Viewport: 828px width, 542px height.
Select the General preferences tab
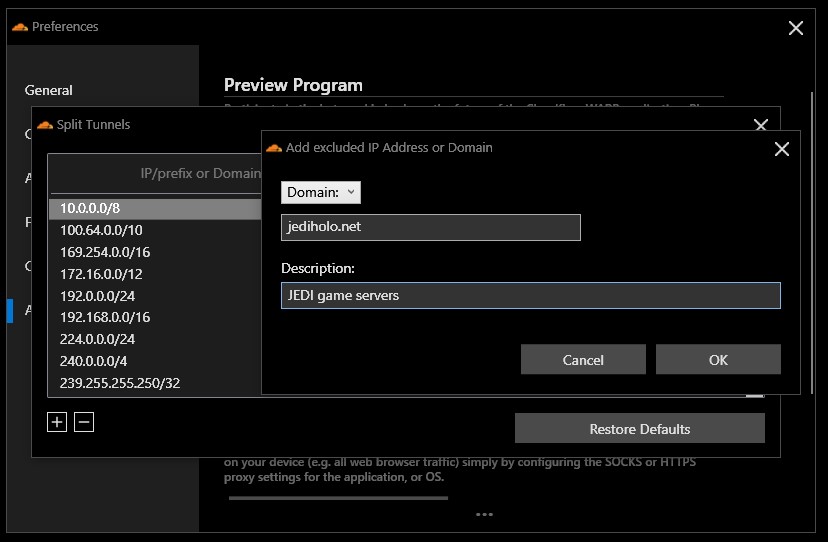(49, 90)
